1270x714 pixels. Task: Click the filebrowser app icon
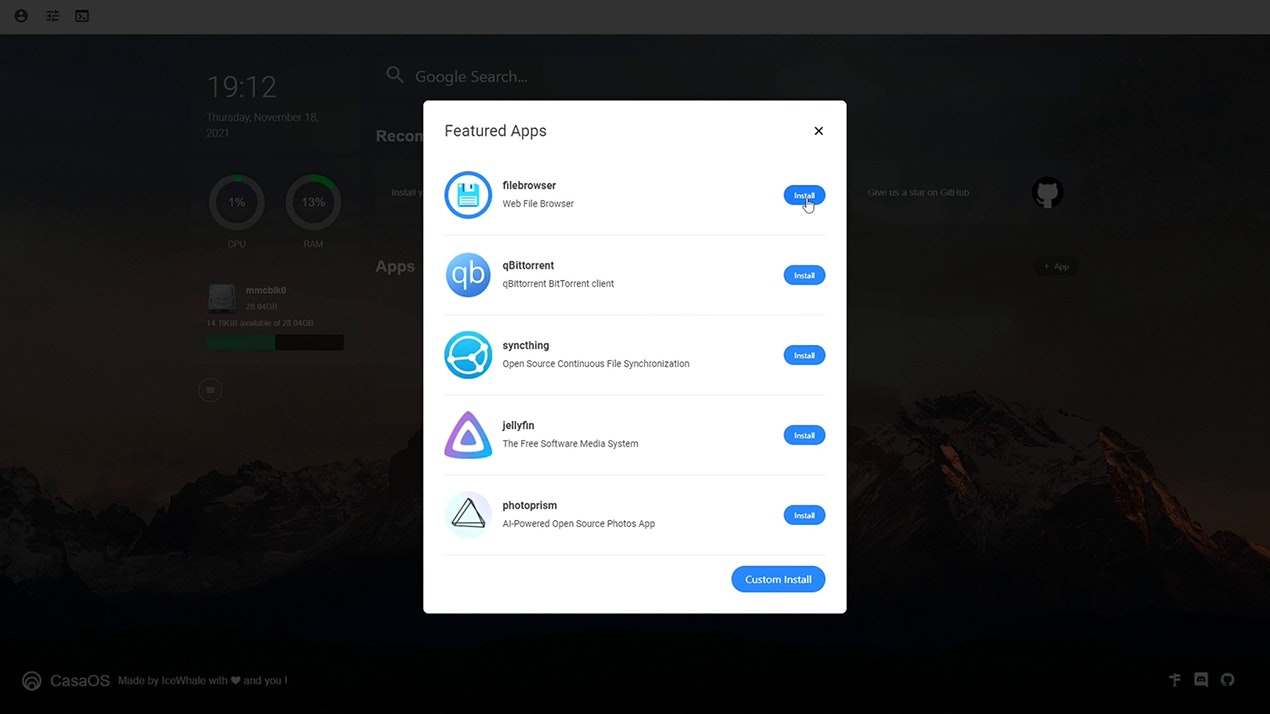[x=468, y=195]
